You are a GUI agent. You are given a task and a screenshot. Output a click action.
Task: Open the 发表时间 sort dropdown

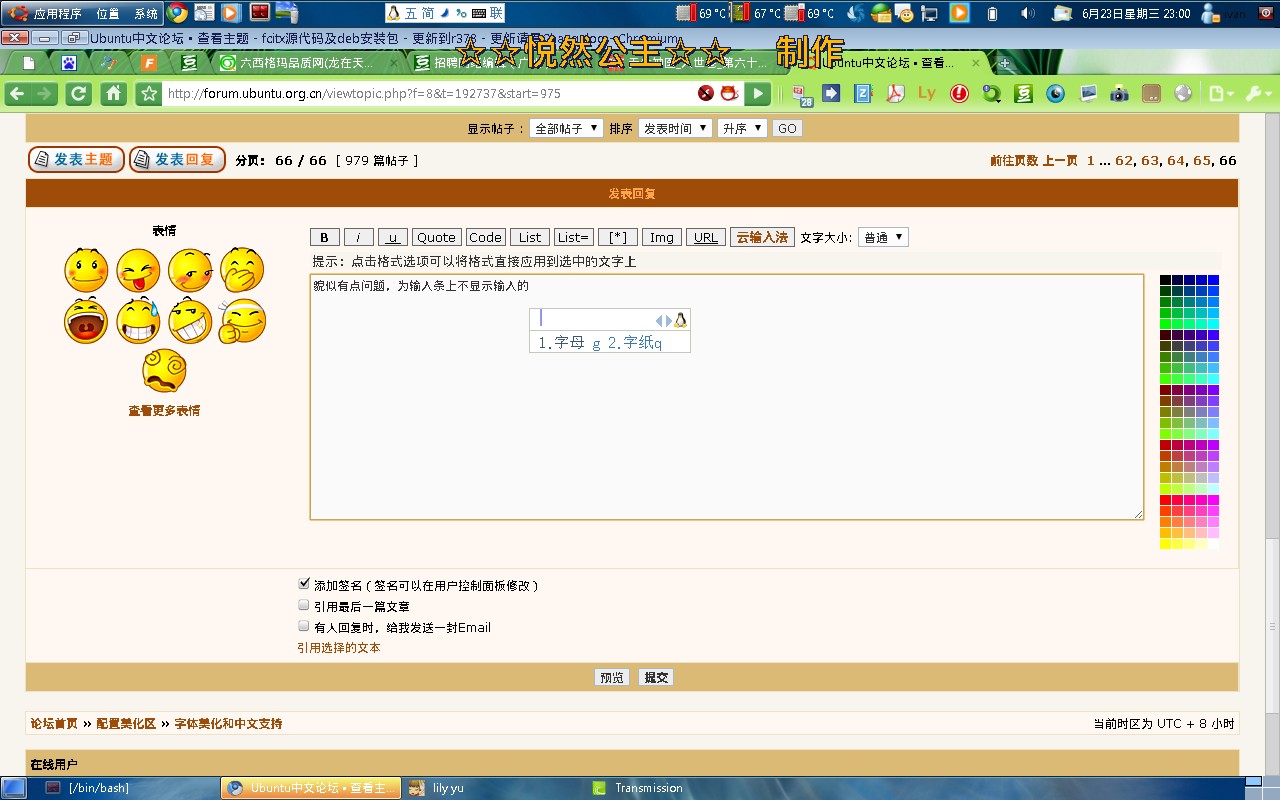point(675,128)
